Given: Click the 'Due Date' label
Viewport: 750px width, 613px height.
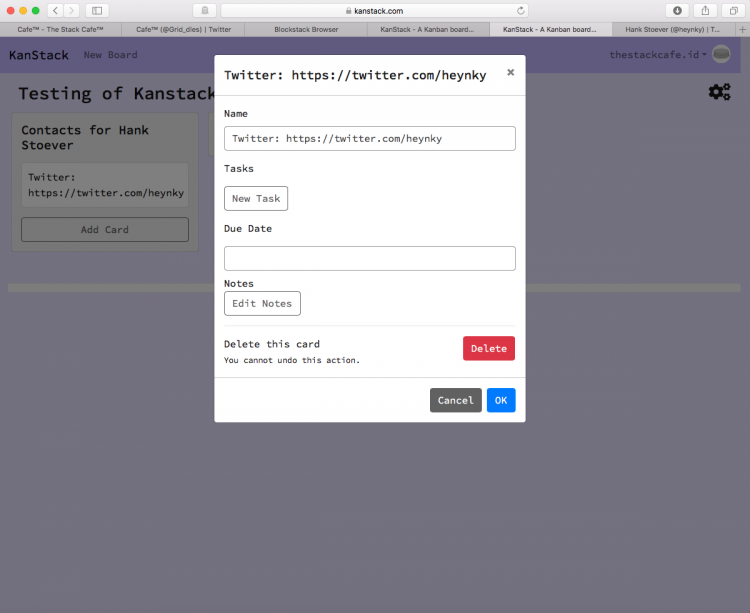Looking at the screenshot, I should (248, 229).
